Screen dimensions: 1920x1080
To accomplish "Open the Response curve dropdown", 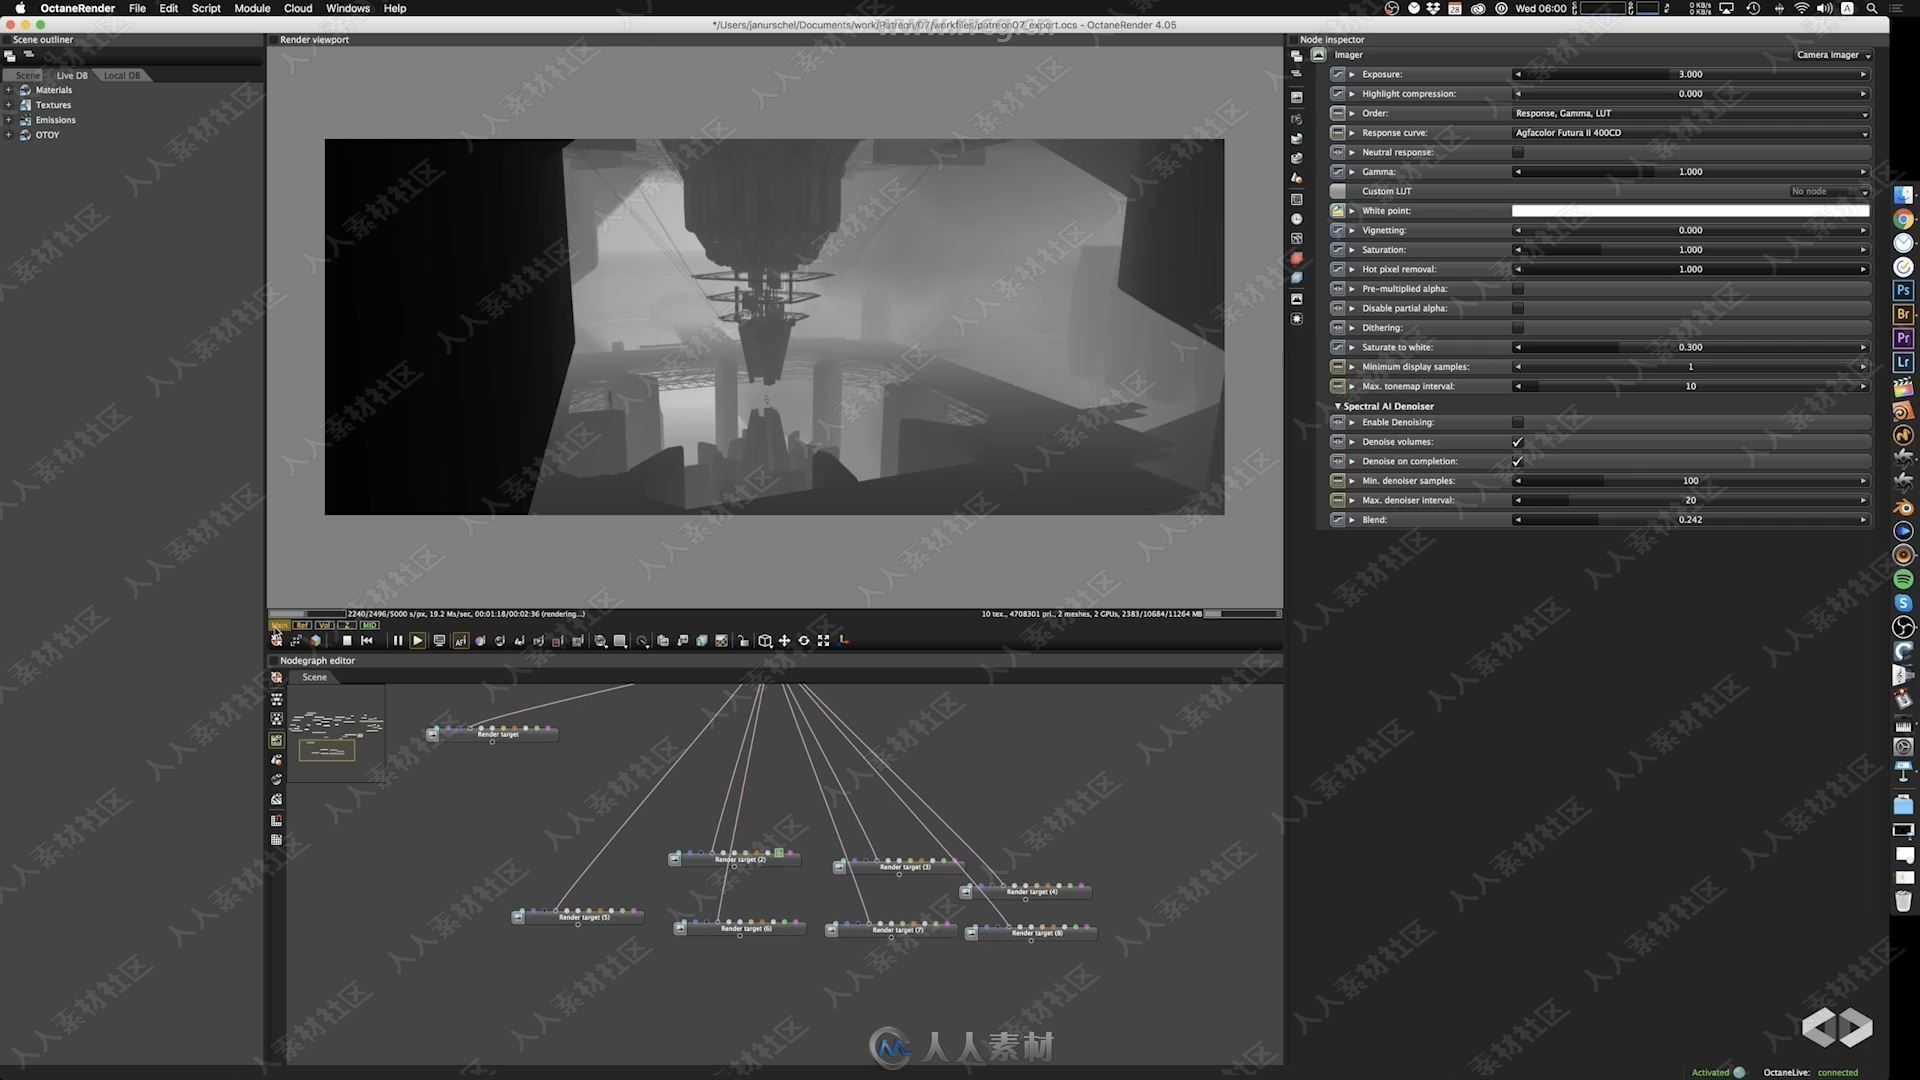I will click(x=1690, y=133).
